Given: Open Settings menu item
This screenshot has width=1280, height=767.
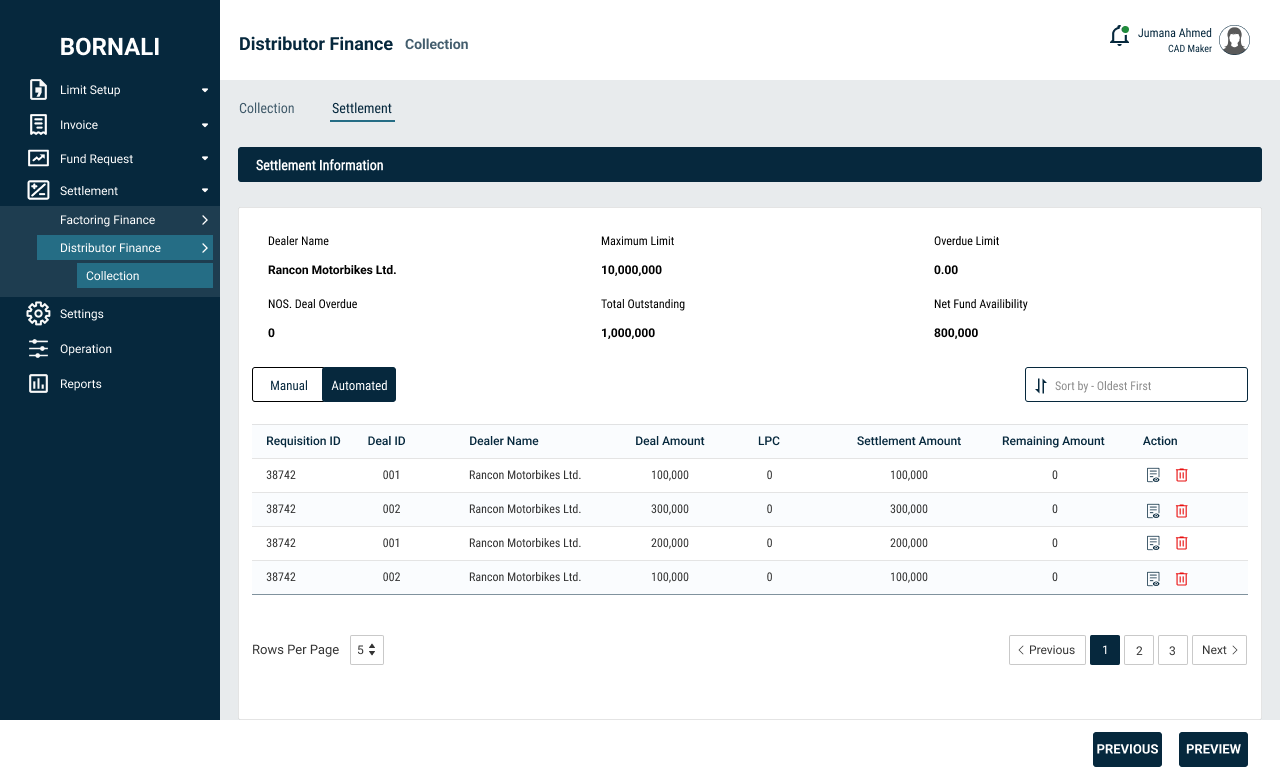Looking at the screenshot, I should [82, 314].
